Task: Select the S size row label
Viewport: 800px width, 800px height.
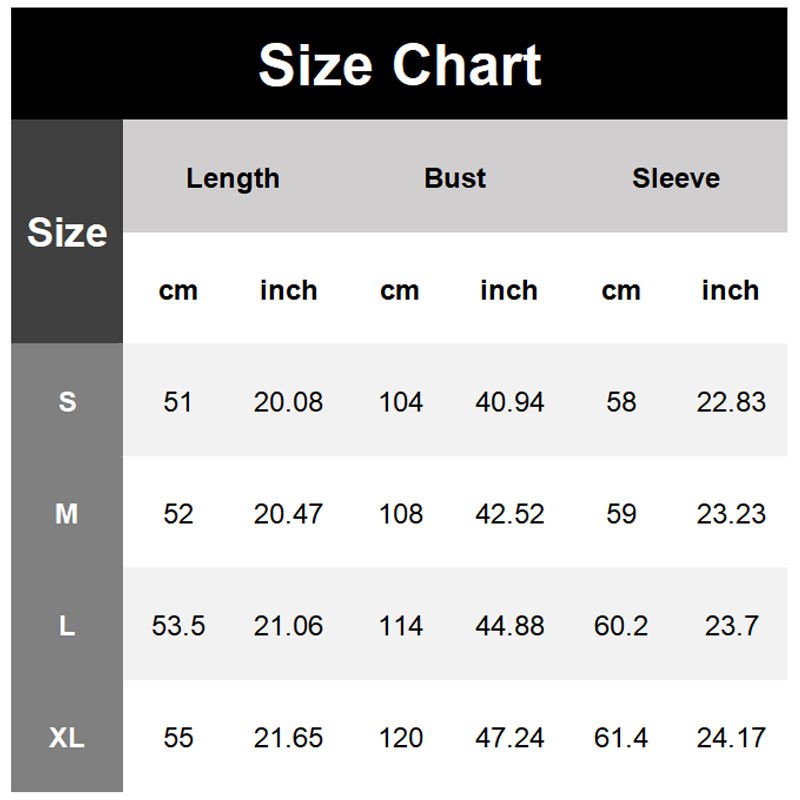Action: click(67, 402)
